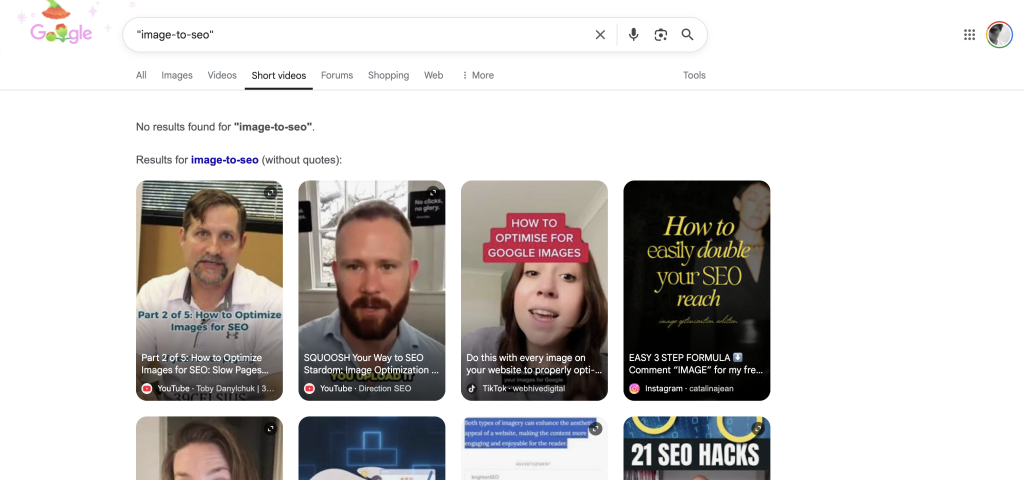This screenshot has height=480, width=1024.
Task: Click the magnifying glass search button
Action: coord(688,35)
